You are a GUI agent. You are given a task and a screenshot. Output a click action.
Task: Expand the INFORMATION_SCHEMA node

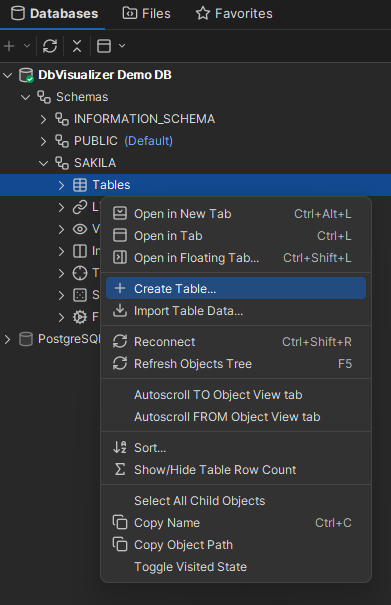point(43,119)
